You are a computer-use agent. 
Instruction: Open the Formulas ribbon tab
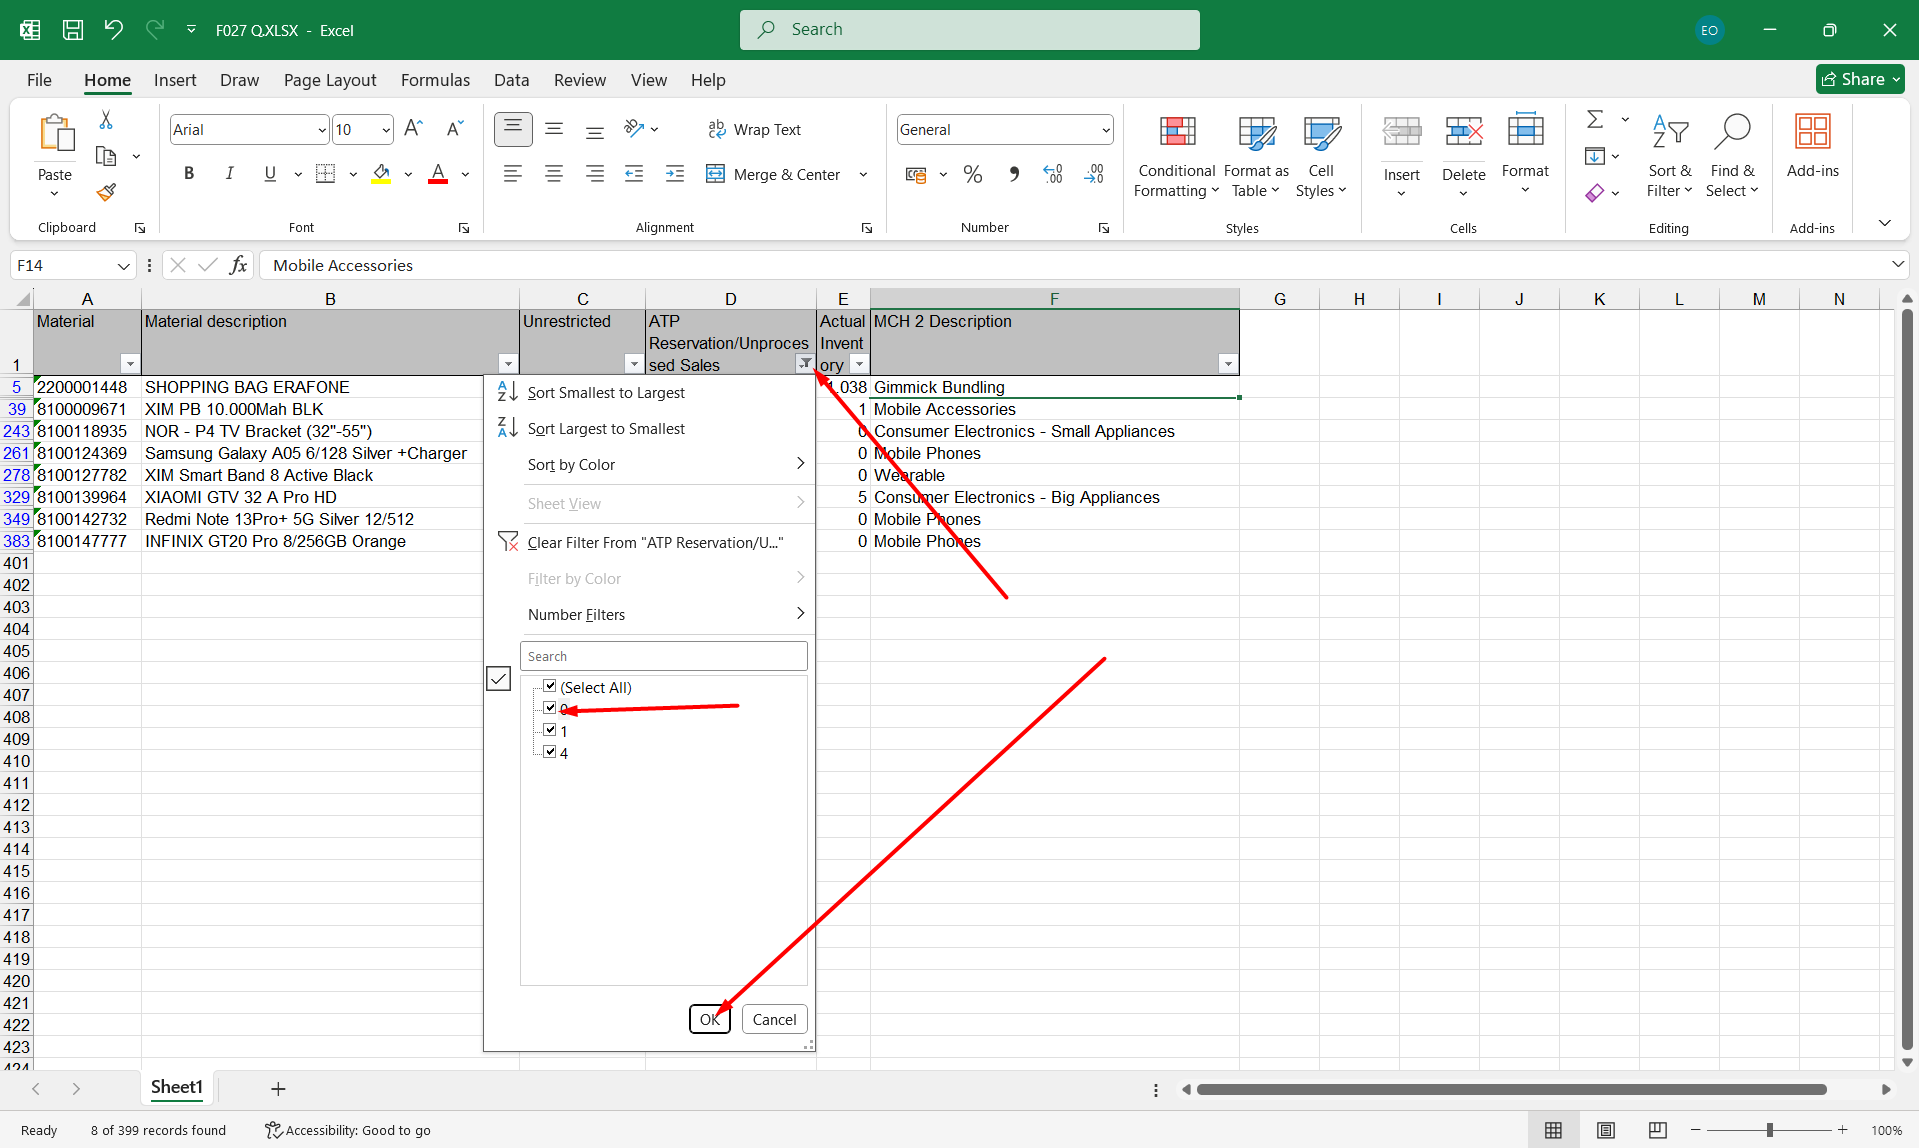(435, 80)
